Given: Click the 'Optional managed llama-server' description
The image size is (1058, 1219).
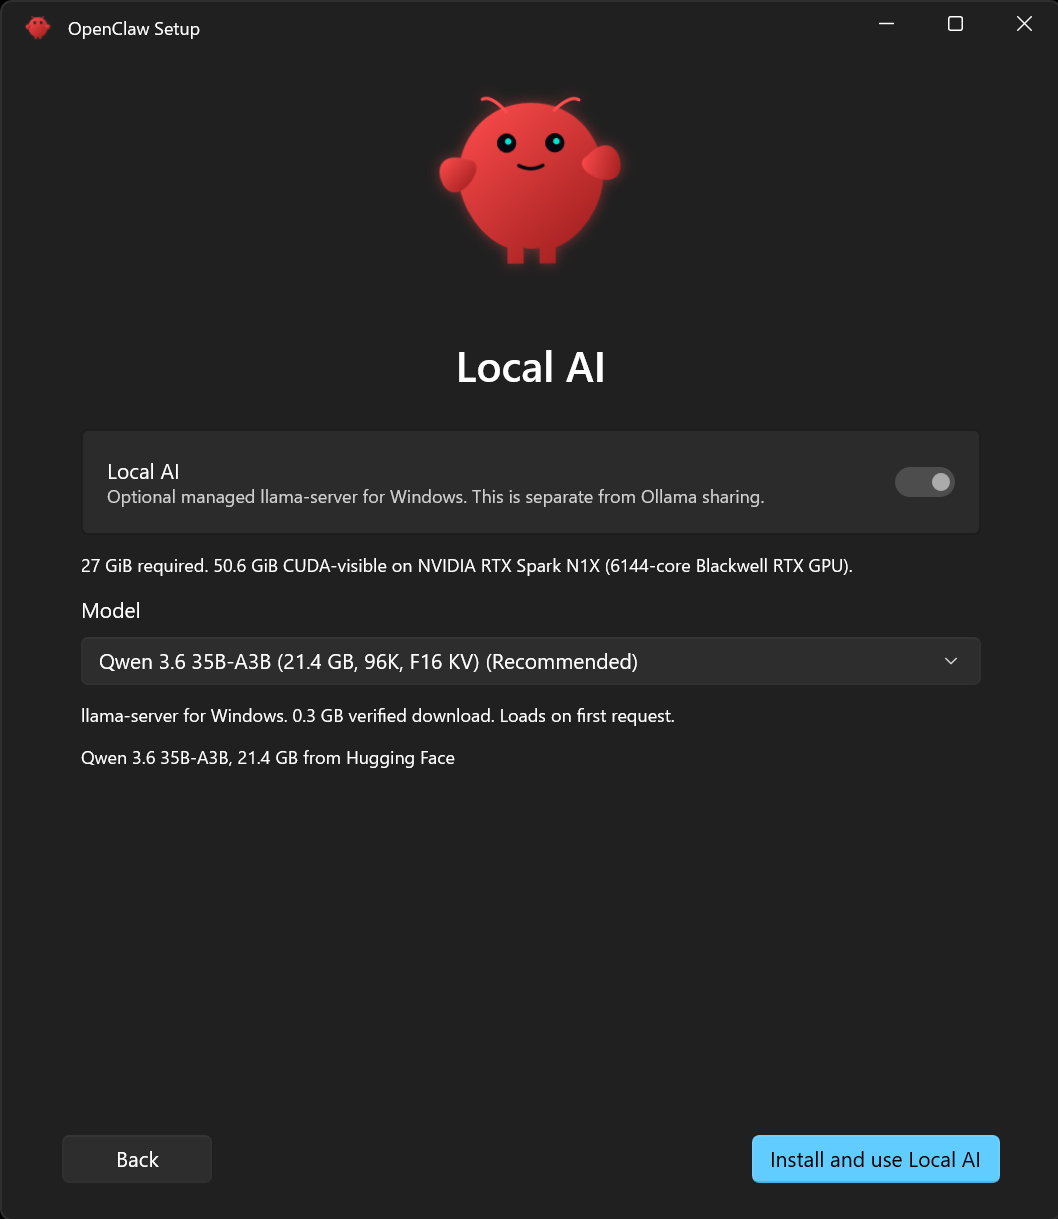Looking at the screenshot, I should click(x=435, y=497).
